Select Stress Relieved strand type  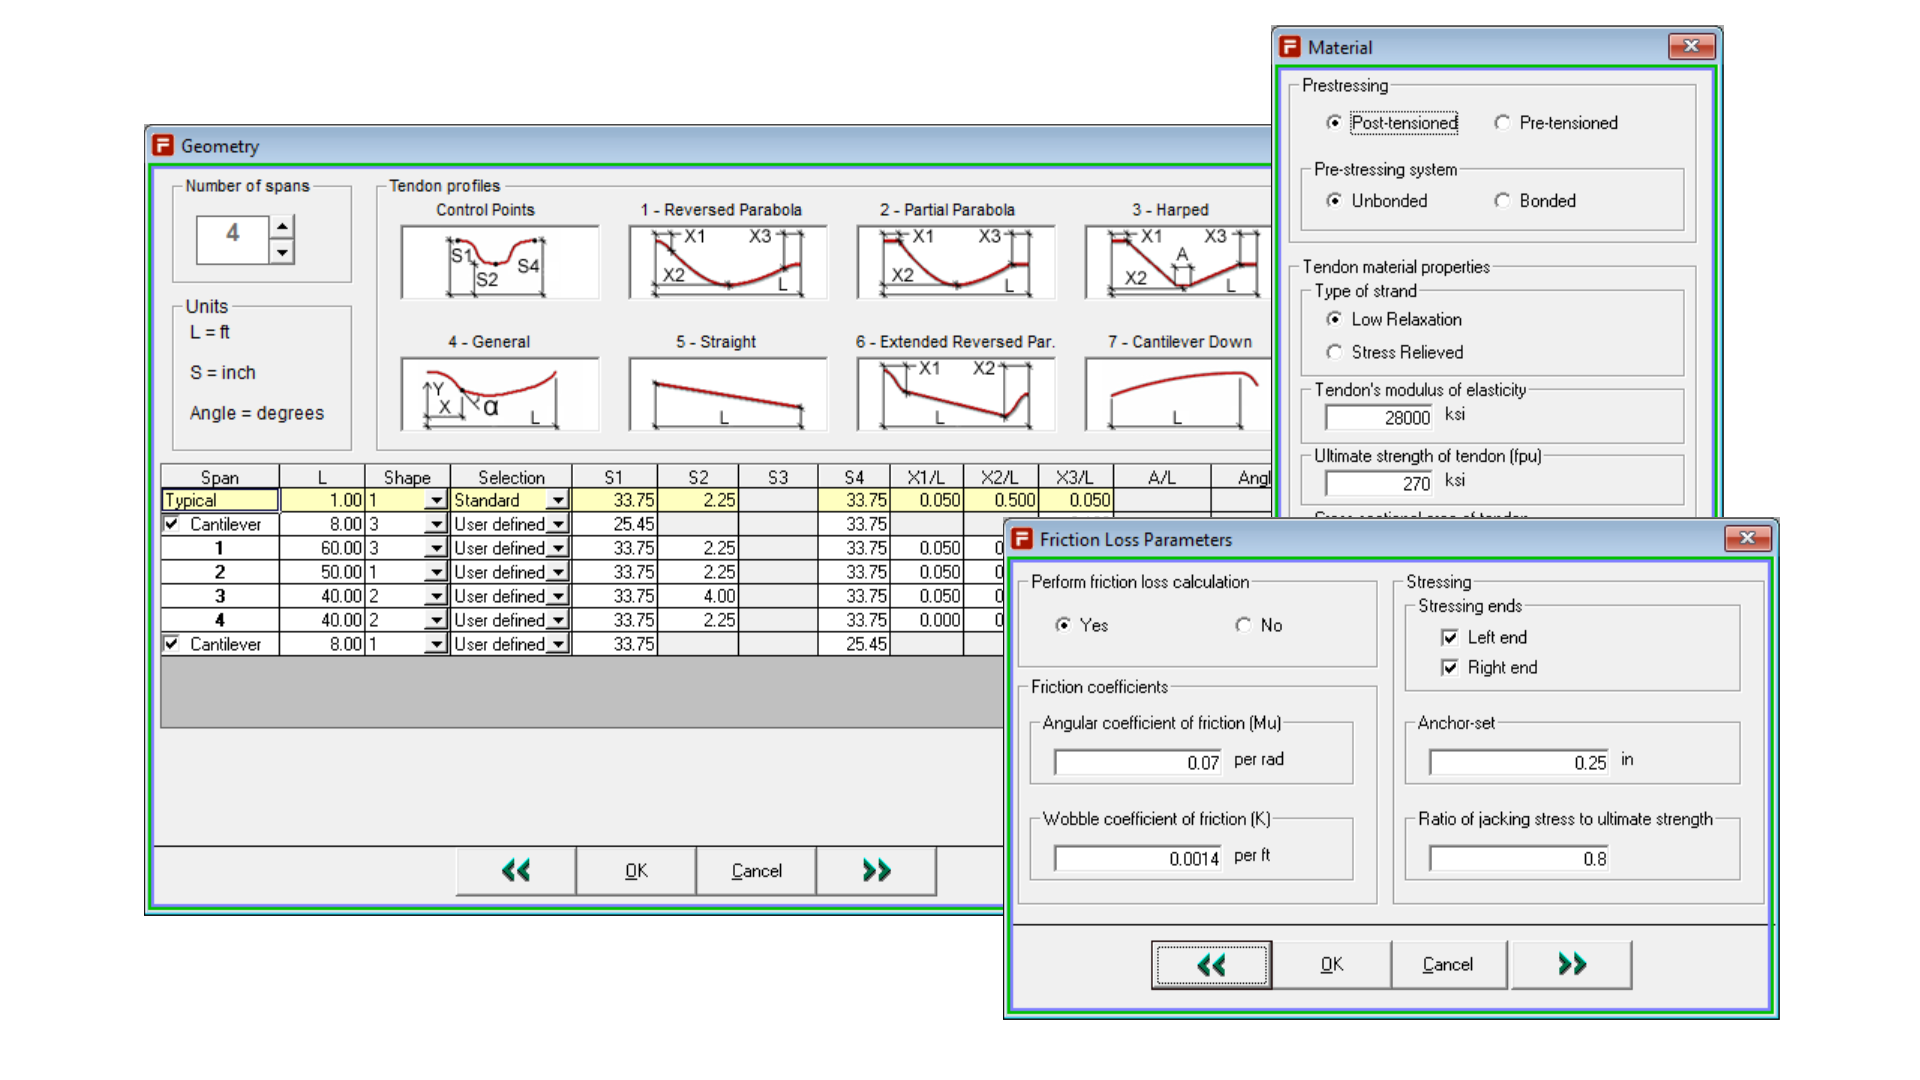click(1334, 352)
